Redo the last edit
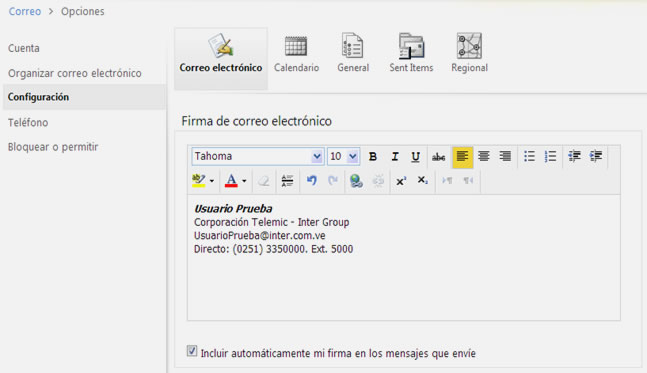Screen dimensions: 647x373 (333, 181)
